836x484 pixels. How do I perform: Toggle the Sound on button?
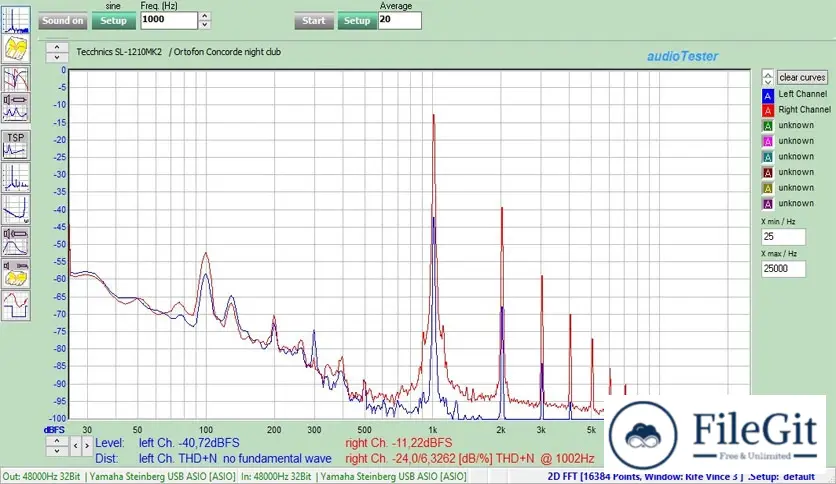[x=62, y=21]
